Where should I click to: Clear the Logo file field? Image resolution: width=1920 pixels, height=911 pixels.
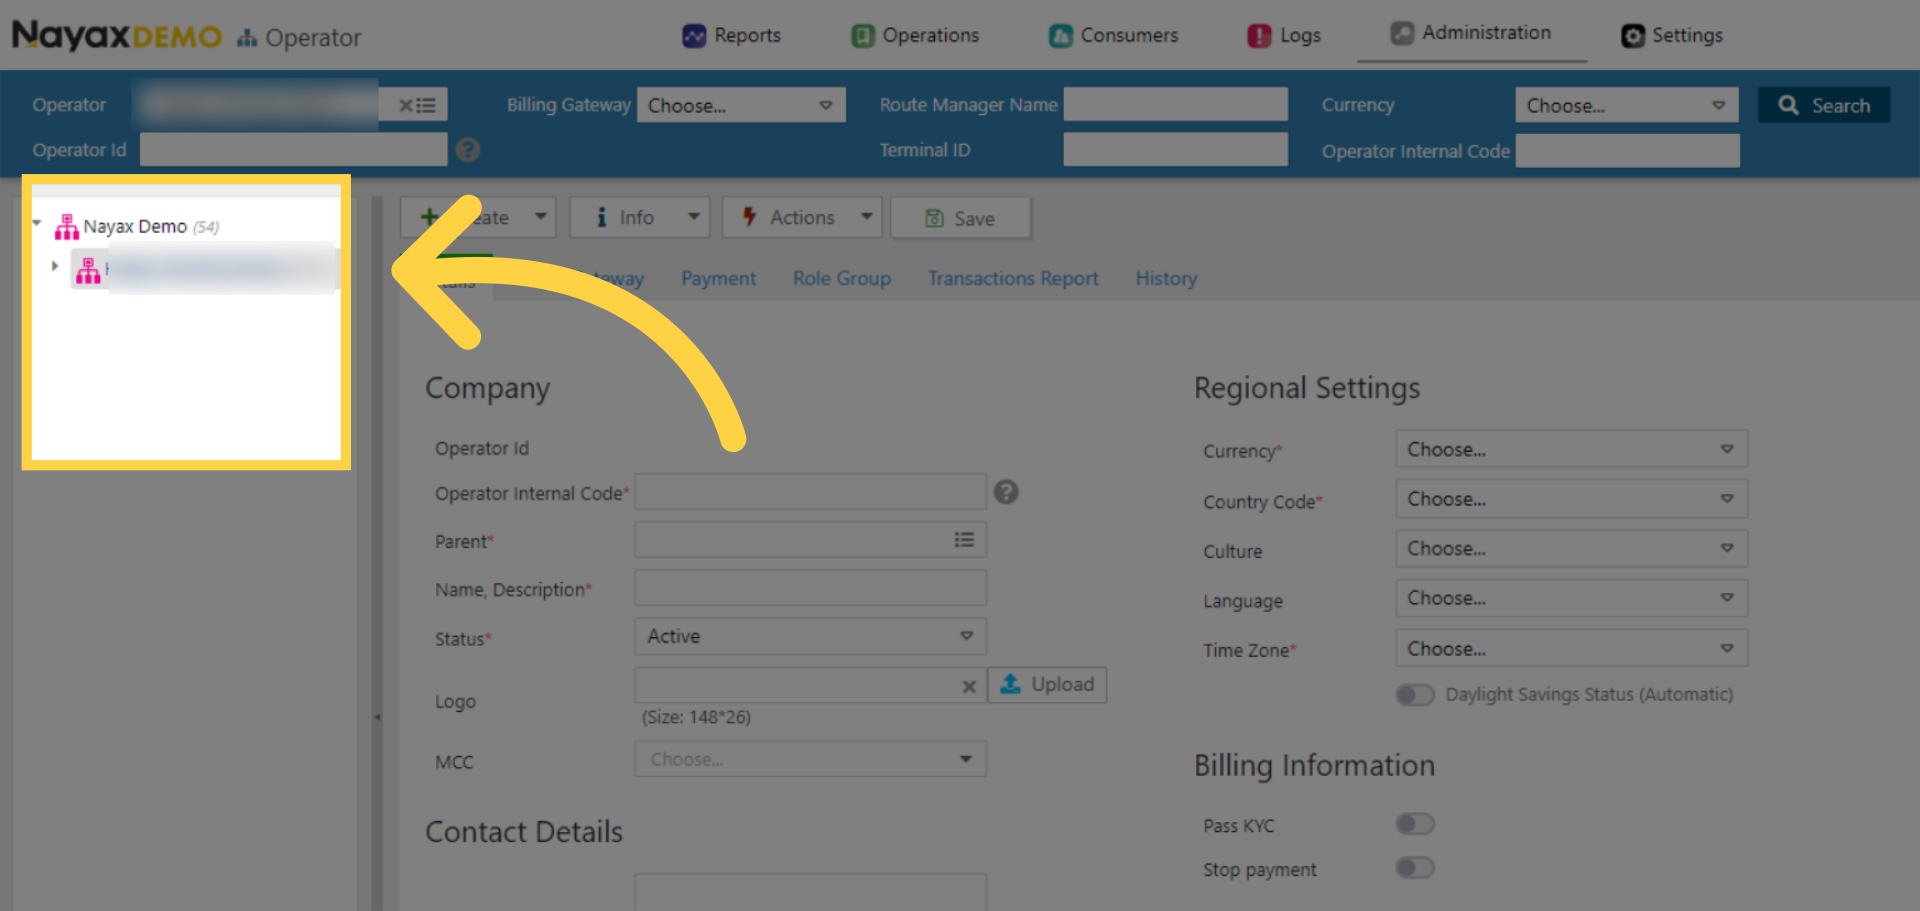968,686
